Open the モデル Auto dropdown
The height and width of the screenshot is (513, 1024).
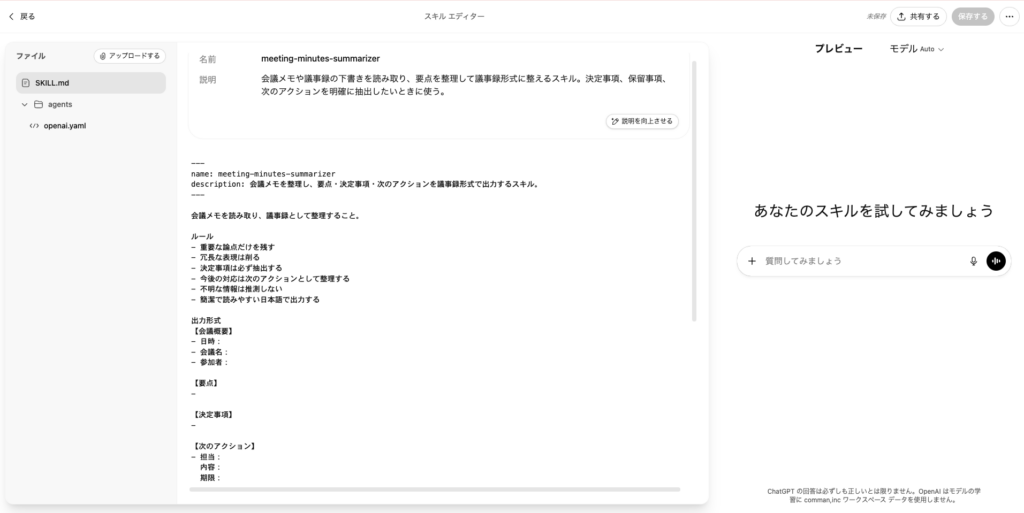(916, 49)
